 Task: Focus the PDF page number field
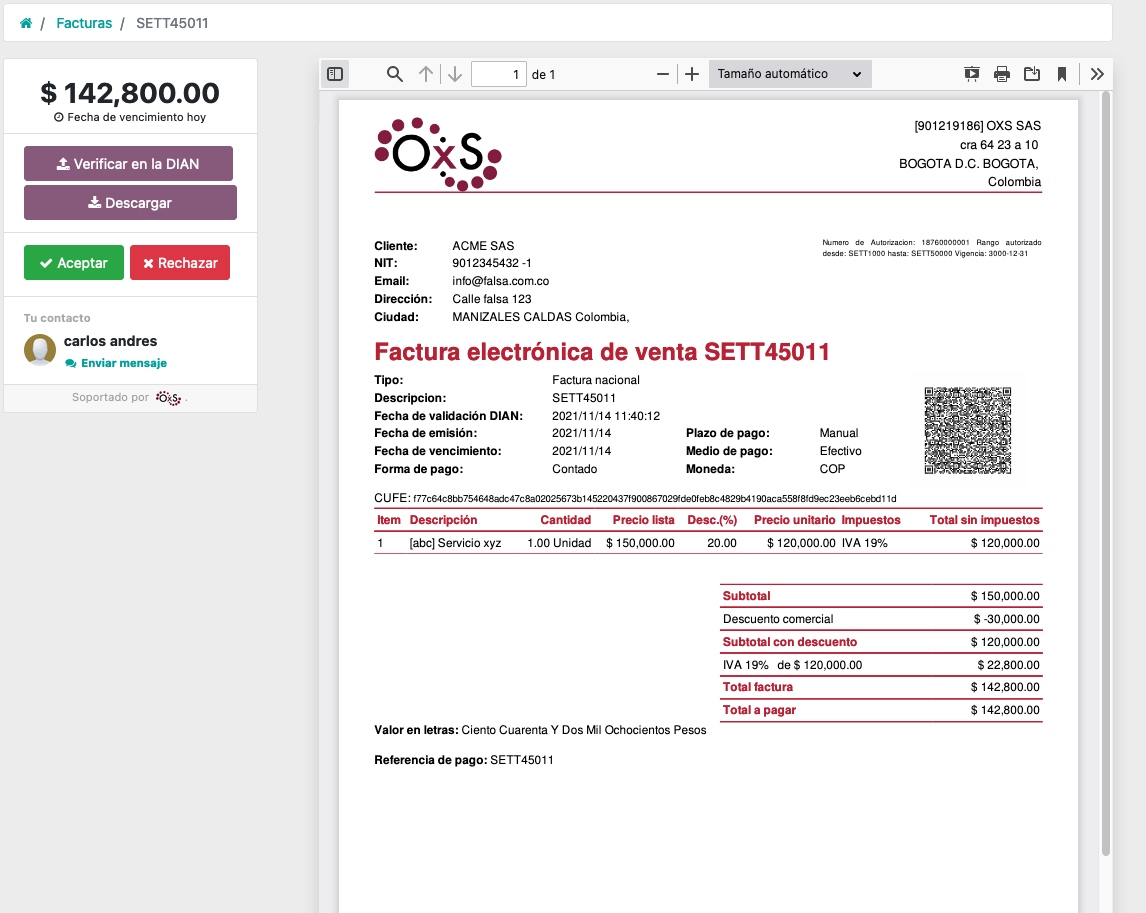pyautogui.click(x=498, y=74)
